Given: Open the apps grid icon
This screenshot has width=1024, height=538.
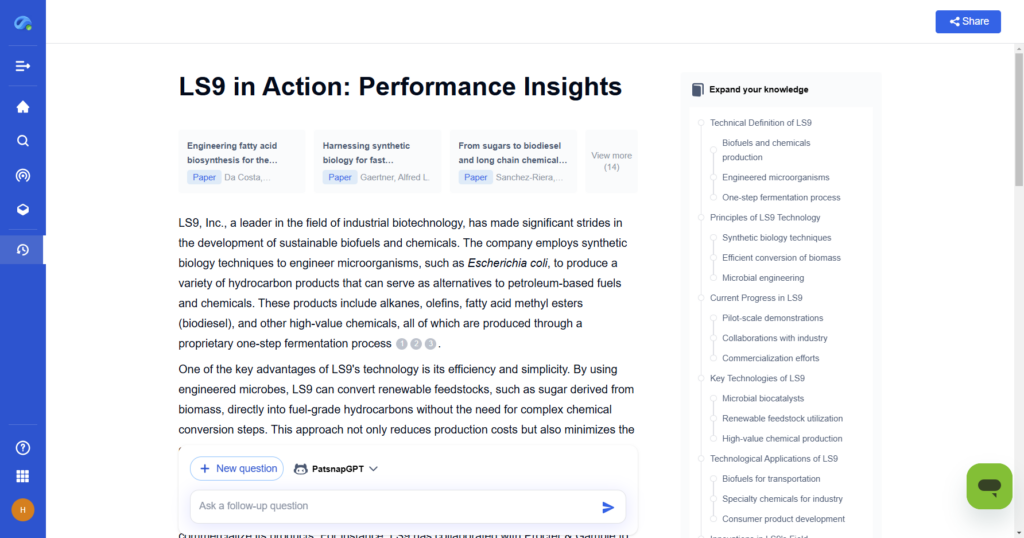Looking at the screenshot, I should pyautogui.click(x=22, y=476).
